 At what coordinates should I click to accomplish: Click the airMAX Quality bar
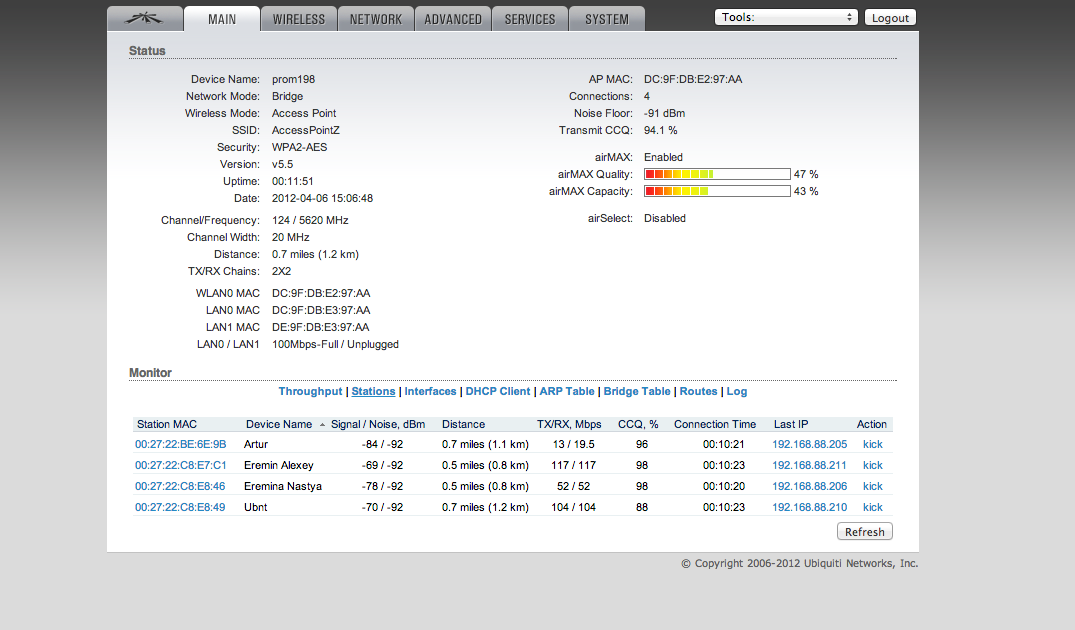coord(717,174)
